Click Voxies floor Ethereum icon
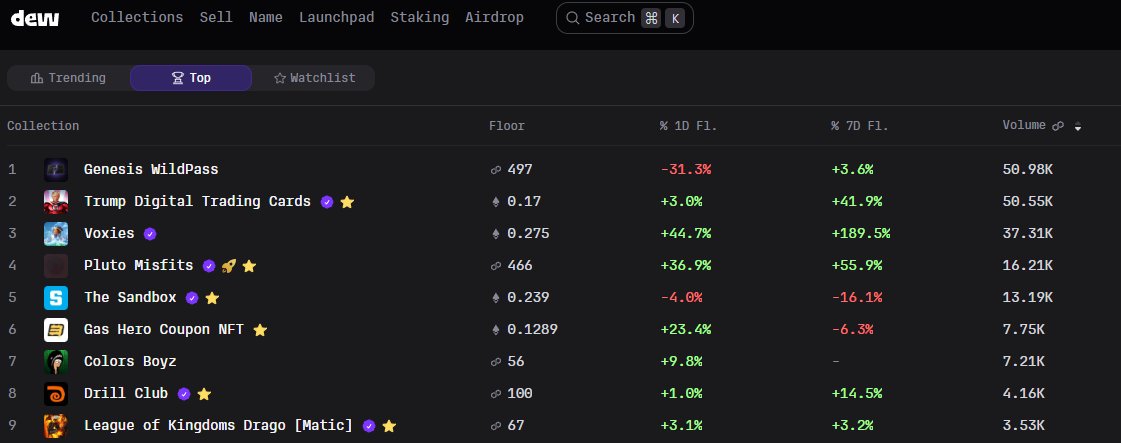Image resolution: width=1121 pixels, height=443 pixels. click(x=495, y=234)
